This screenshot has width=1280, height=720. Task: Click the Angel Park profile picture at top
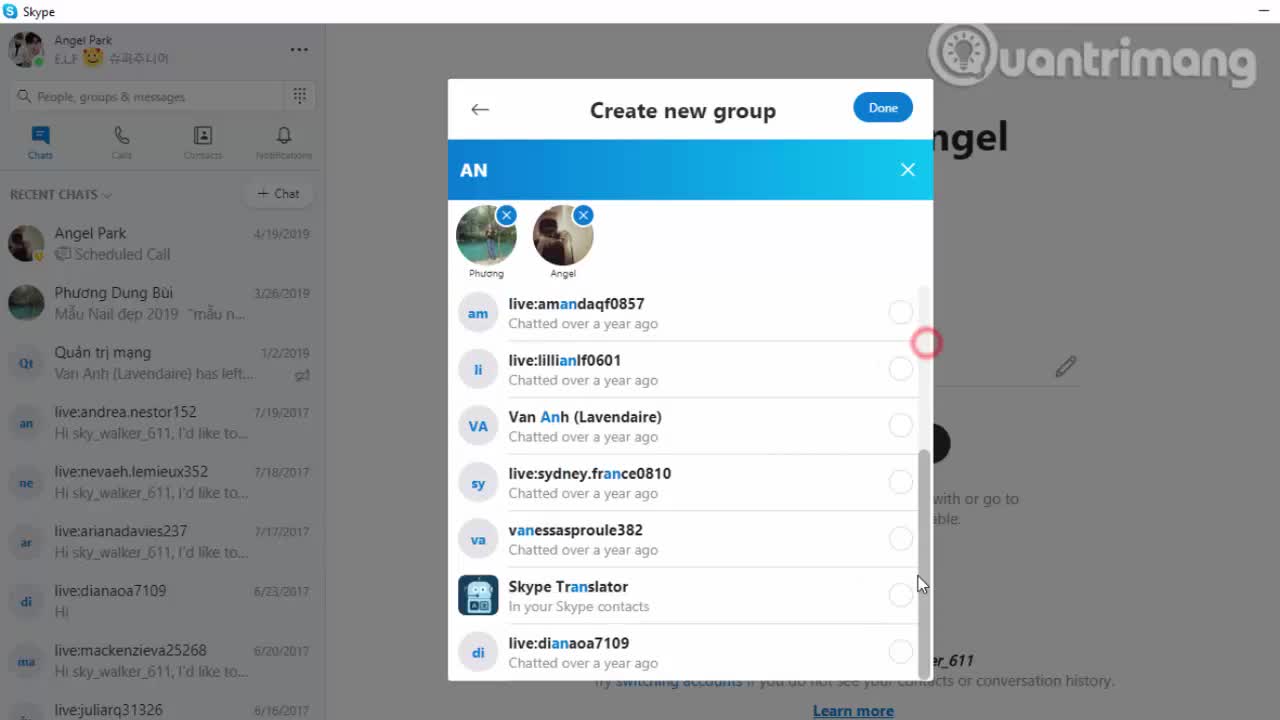[26, 49]
